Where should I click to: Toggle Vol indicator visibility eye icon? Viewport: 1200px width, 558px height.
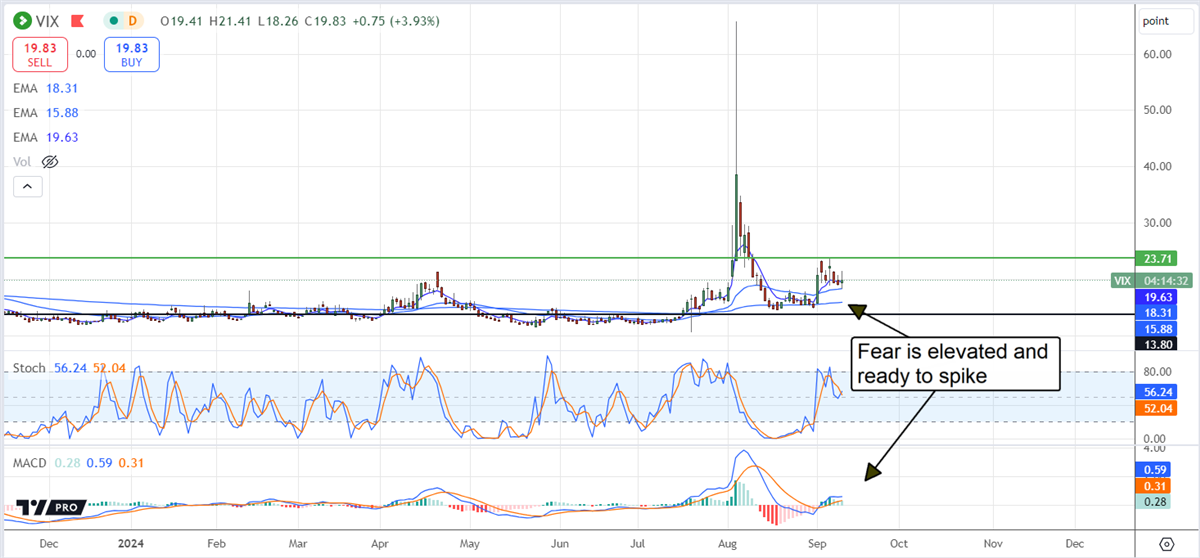coord(51,161)
